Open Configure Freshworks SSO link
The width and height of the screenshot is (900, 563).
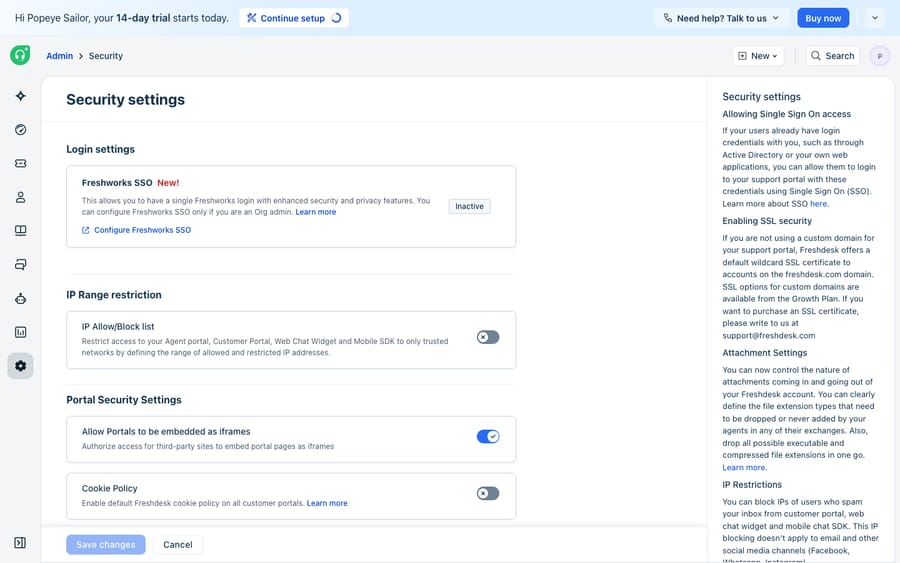pyautogui.click(x=142, y=230)
